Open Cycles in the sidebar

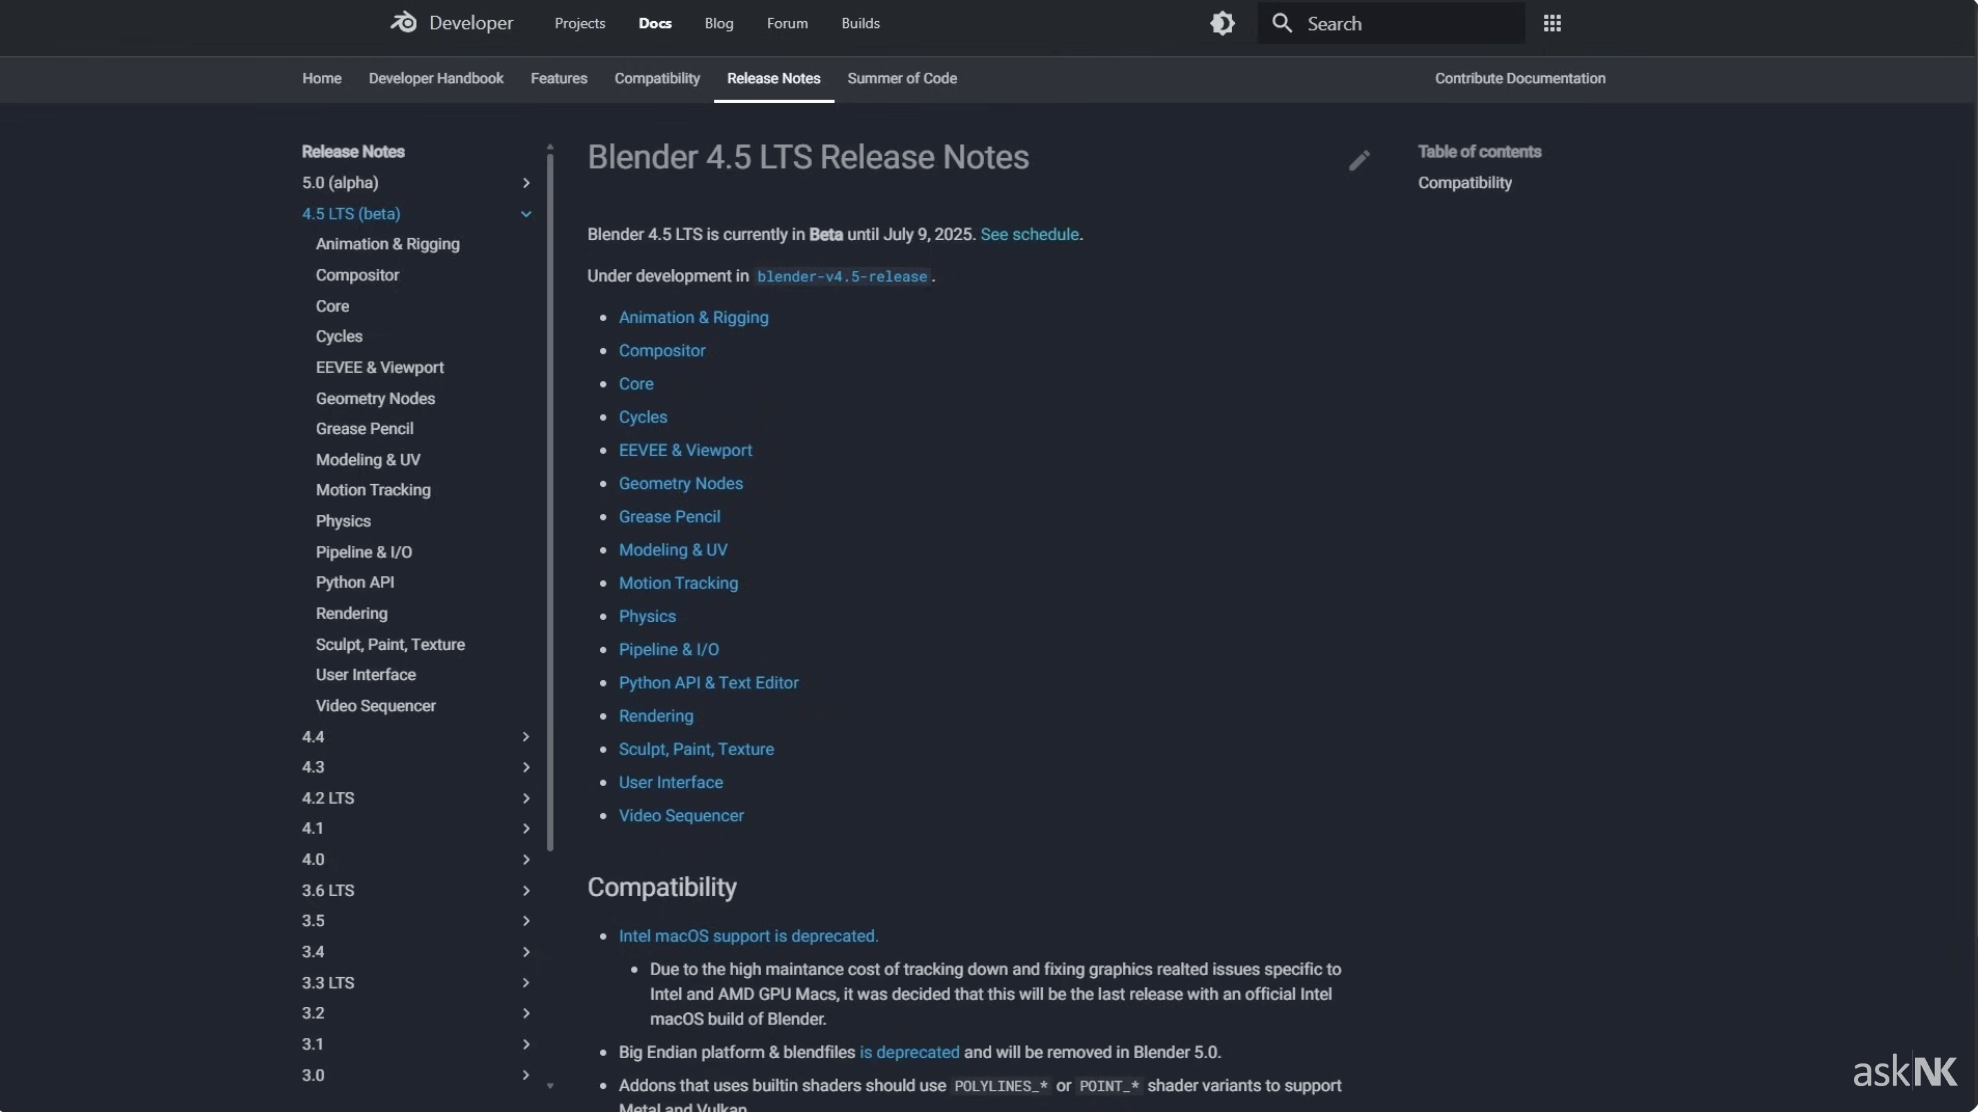click(x=339, y=336)
